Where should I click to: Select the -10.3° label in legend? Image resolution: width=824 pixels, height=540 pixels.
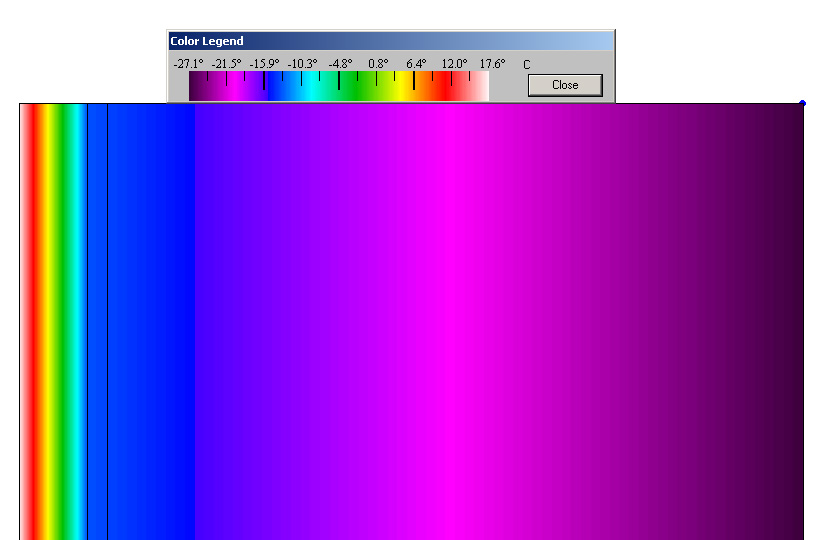click(302, 64)
